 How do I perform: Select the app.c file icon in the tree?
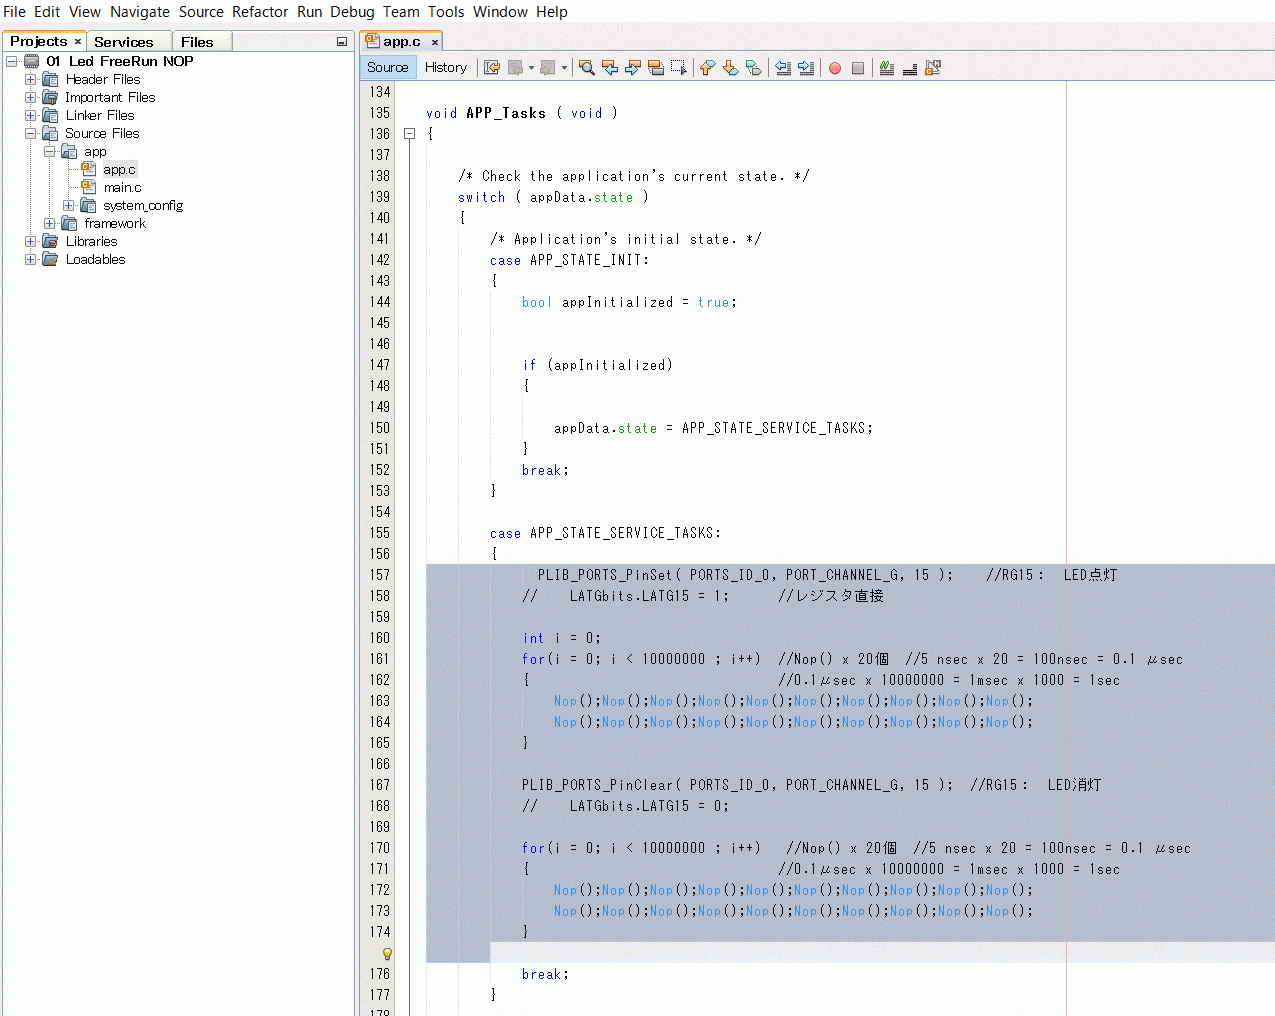click(x=89, y=169)
